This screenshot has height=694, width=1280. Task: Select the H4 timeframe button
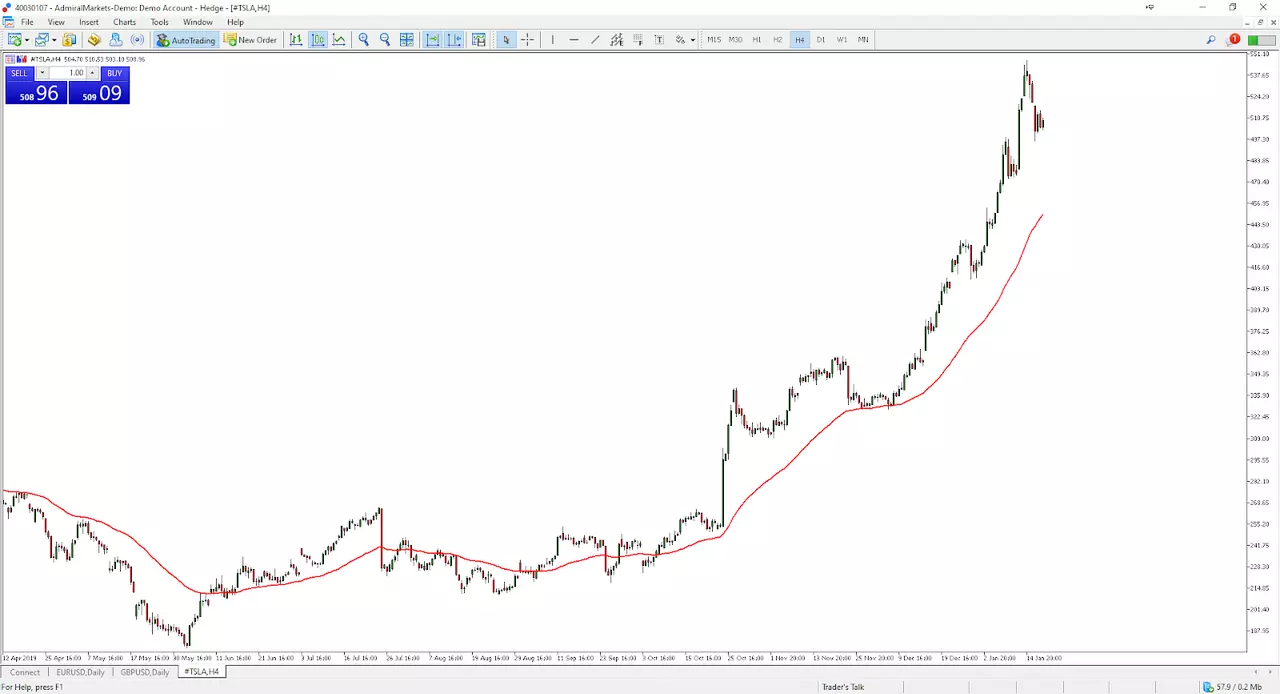click(799, 40)
